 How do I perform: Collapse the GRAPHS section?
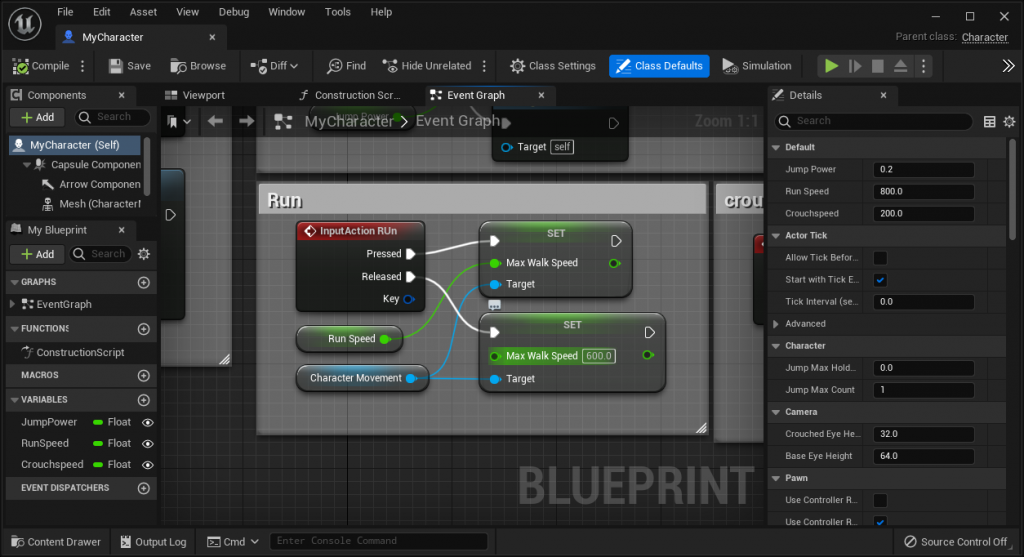[x=14, y=282]
